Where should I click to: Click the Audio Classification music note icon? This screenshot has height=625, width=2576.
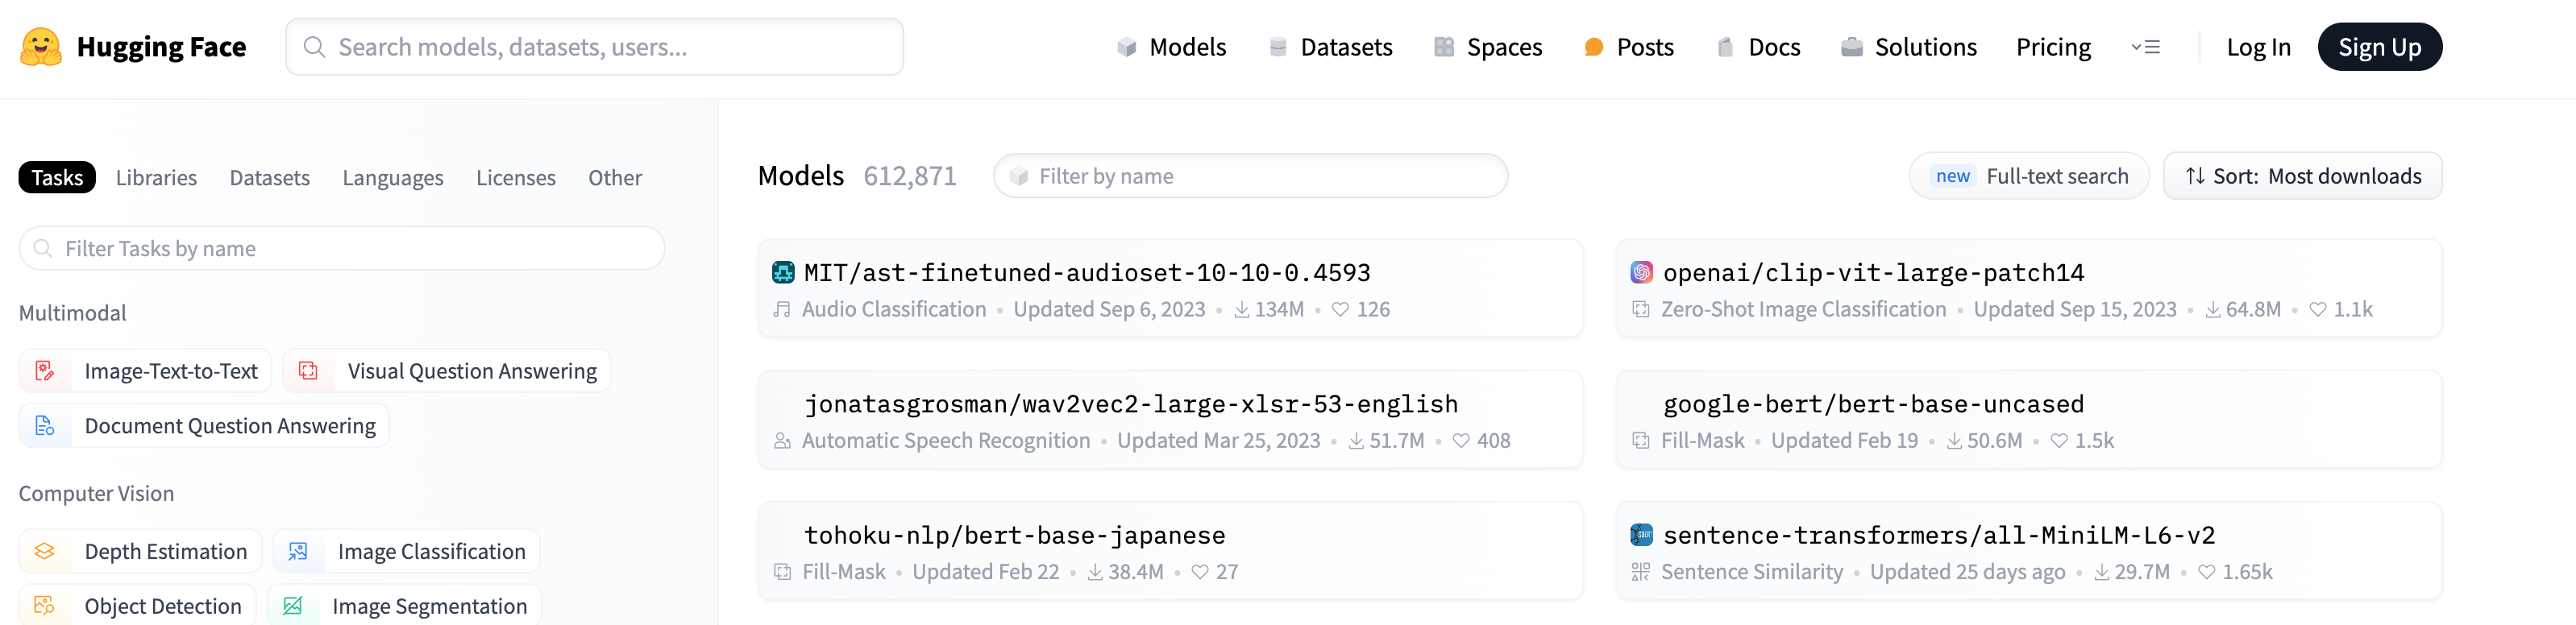(x=782, y=310)
